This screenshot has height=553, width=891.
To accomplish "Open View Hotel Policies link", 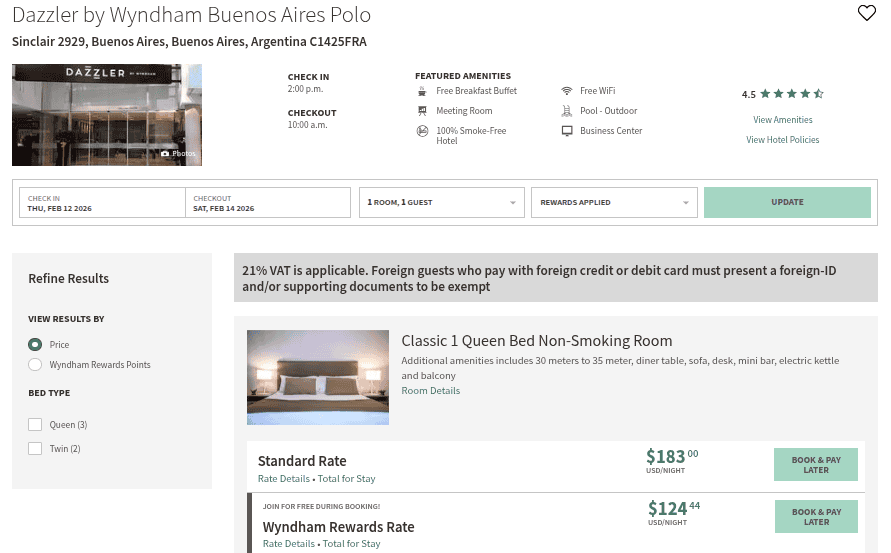I will coord(782,140).
